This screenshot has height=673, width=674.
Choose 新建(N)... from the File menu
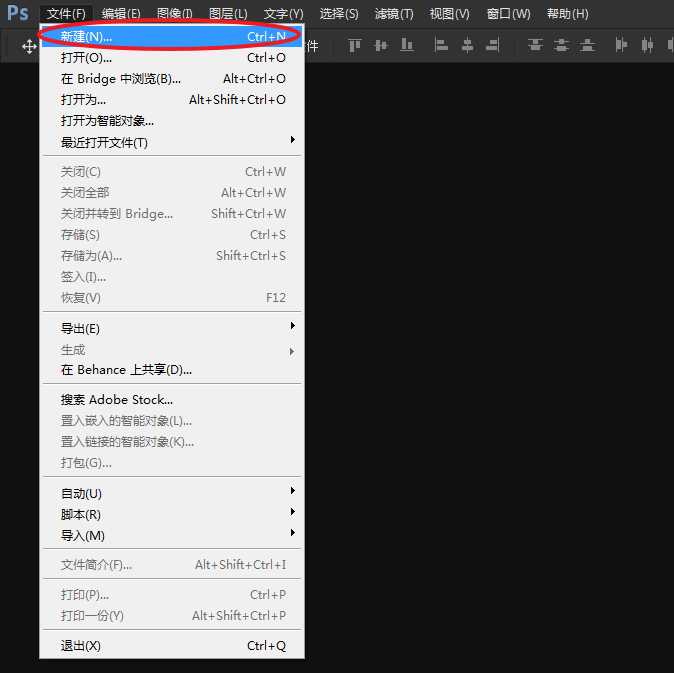[x=87, y=36]
